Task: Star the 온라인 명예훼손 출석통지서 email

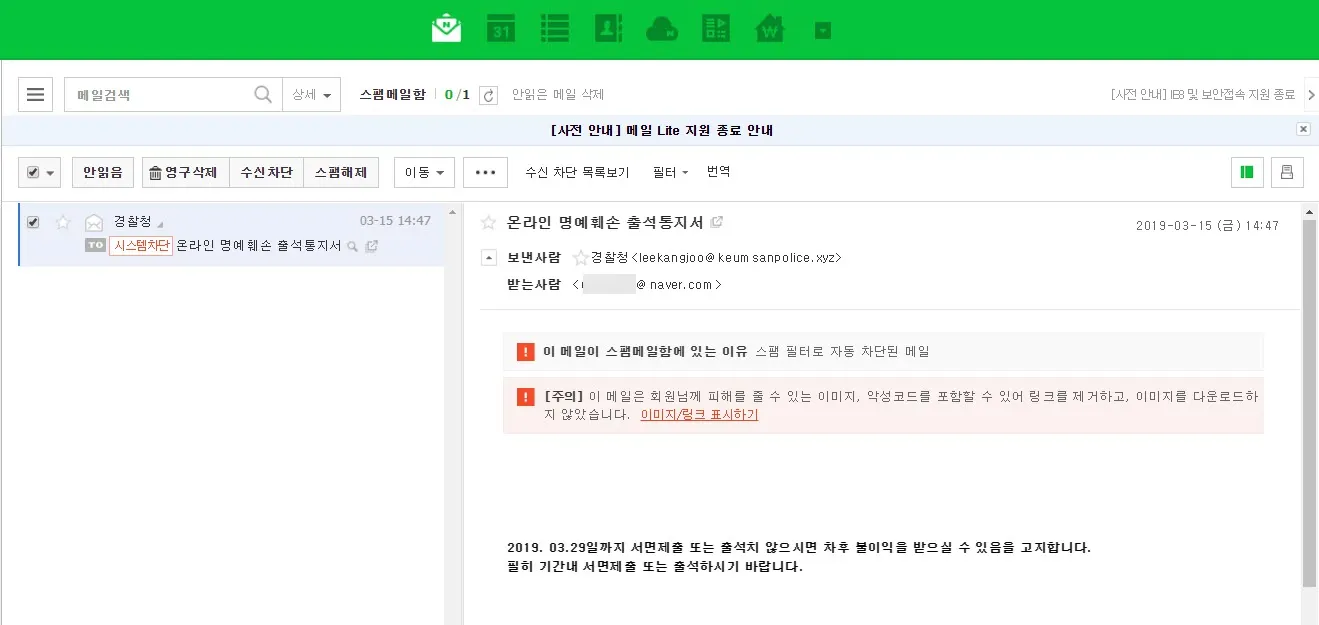Action: (489, 222)
